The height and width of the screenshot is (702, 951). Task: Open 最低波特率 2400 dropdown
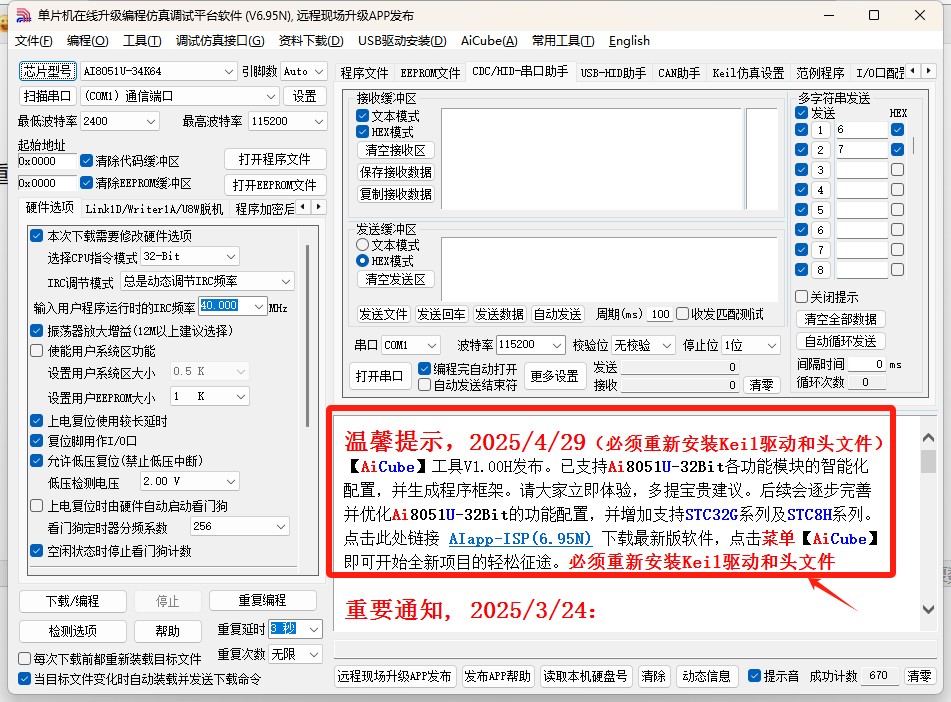pos(150,121)
